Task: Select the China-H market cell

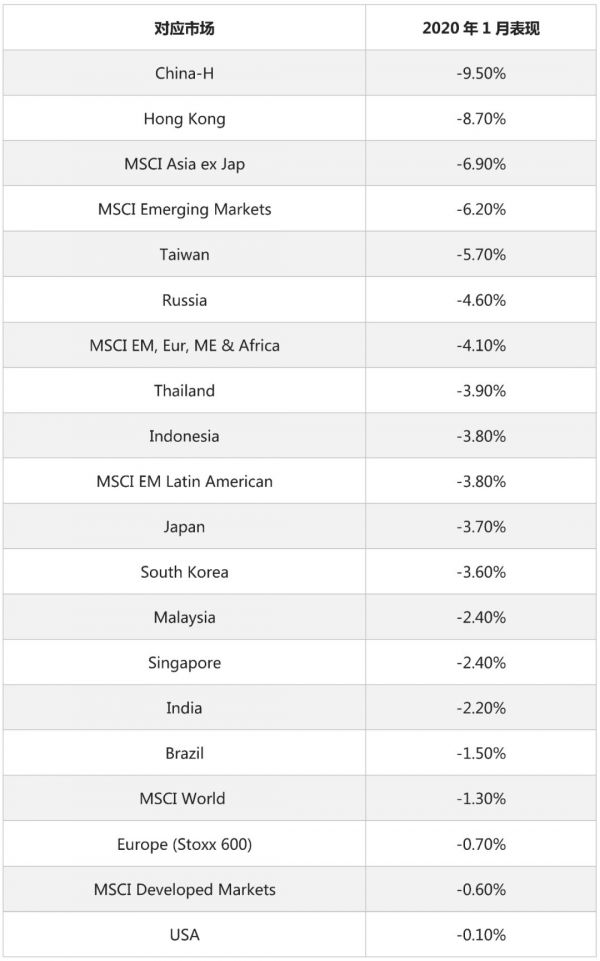Action: click(x=184, y=73)
